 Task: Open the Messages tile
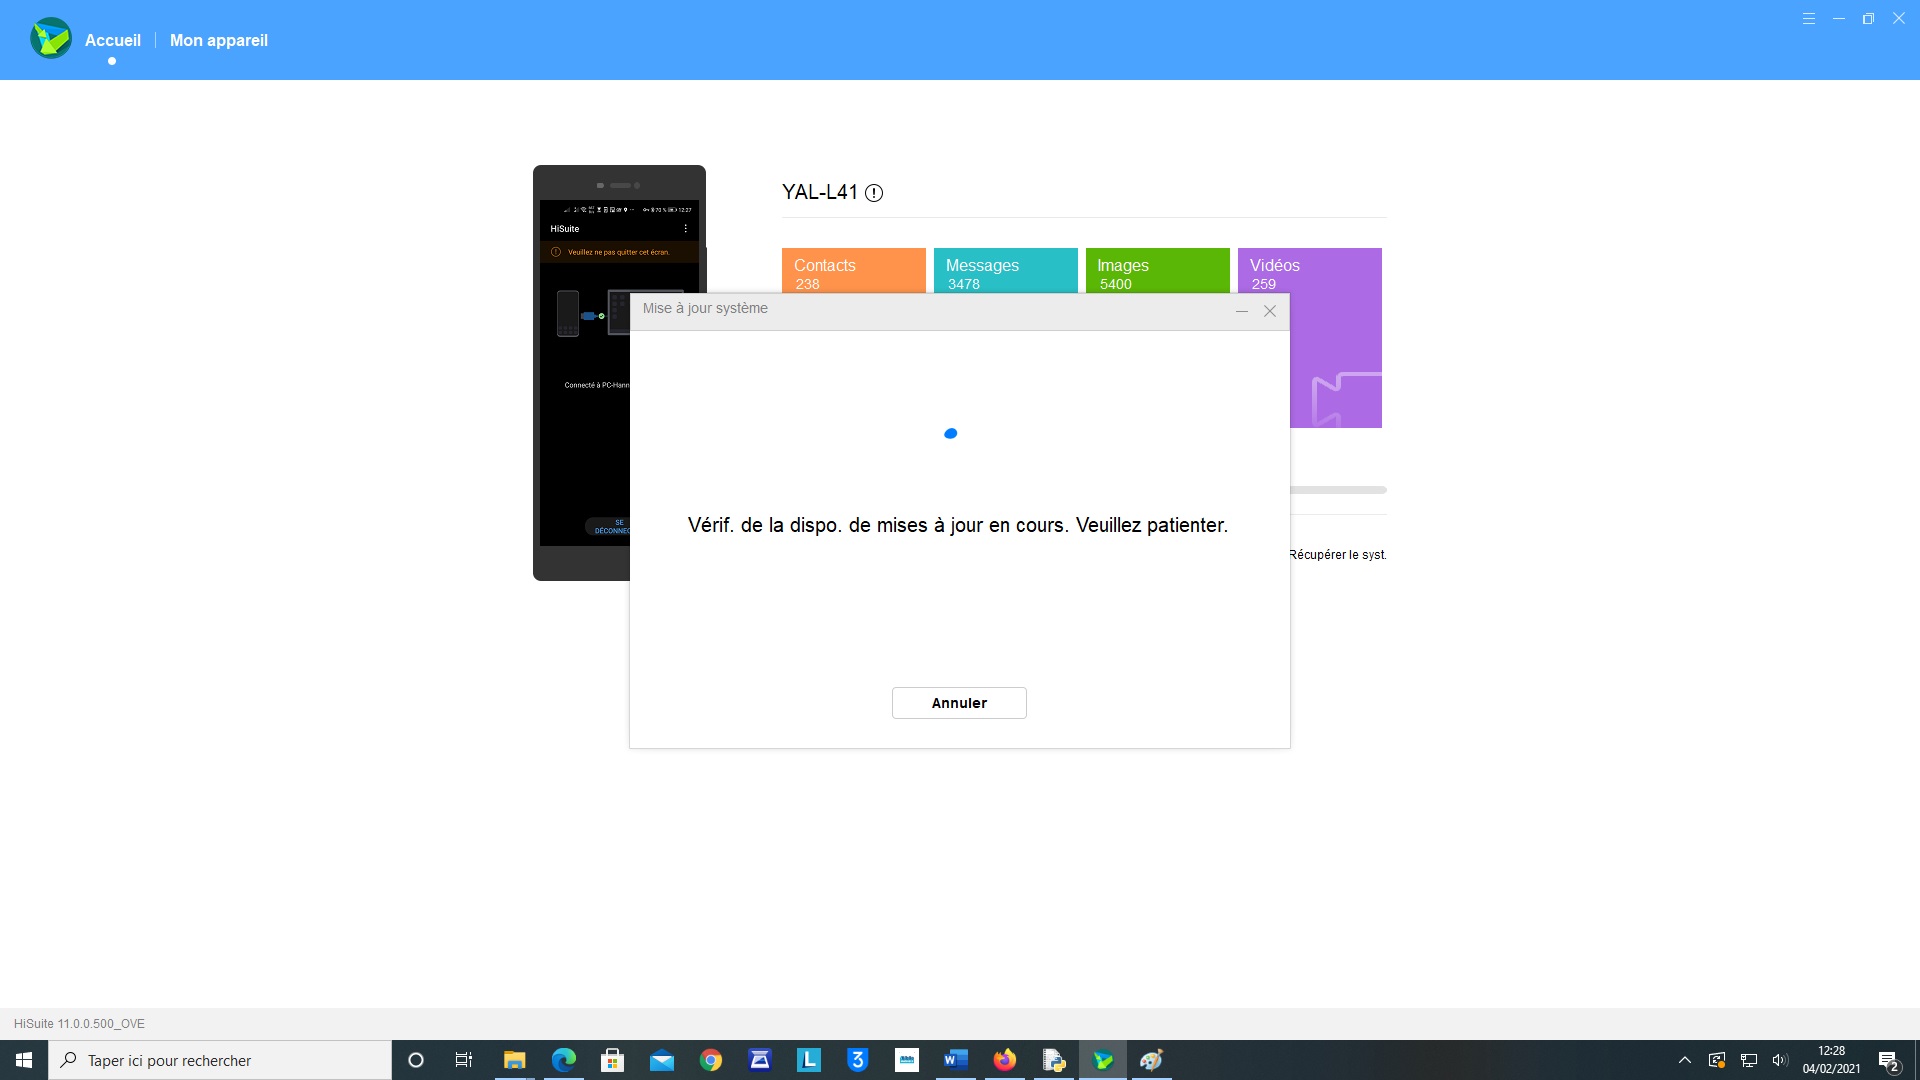[1005, 270]
